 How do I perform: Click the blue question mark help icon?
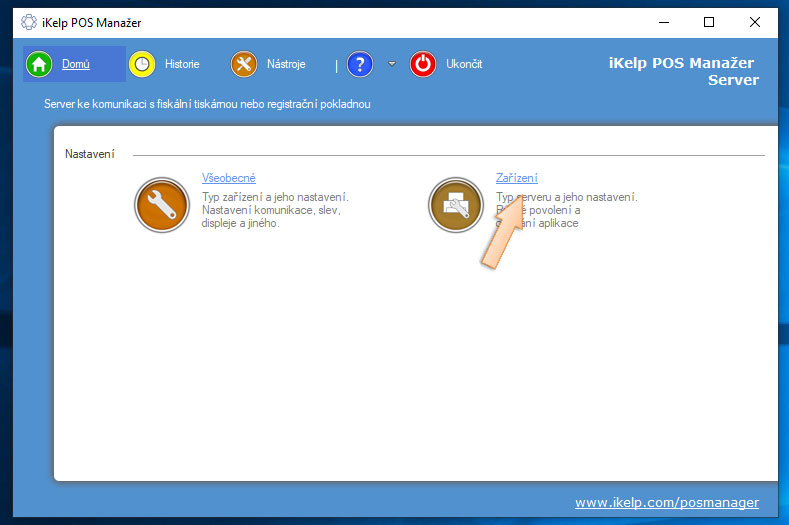pyautogui.click(x=360, y=64)
